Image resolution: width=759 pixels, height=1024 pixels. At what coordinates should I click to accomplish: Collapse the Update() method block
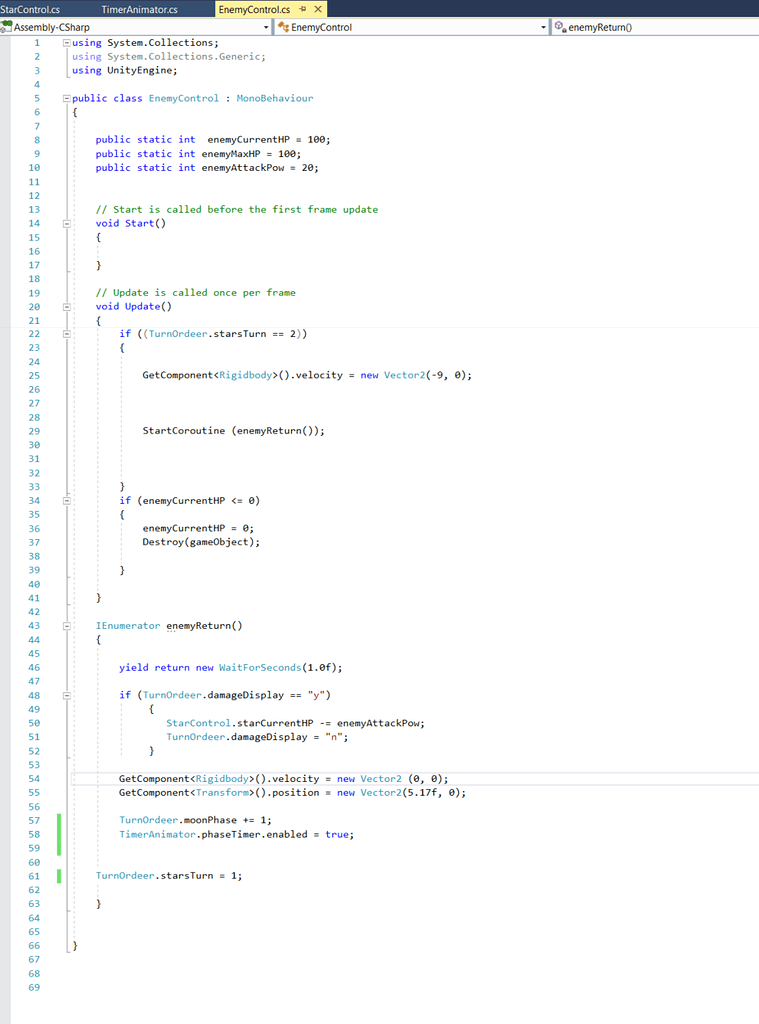pos(66,306)
